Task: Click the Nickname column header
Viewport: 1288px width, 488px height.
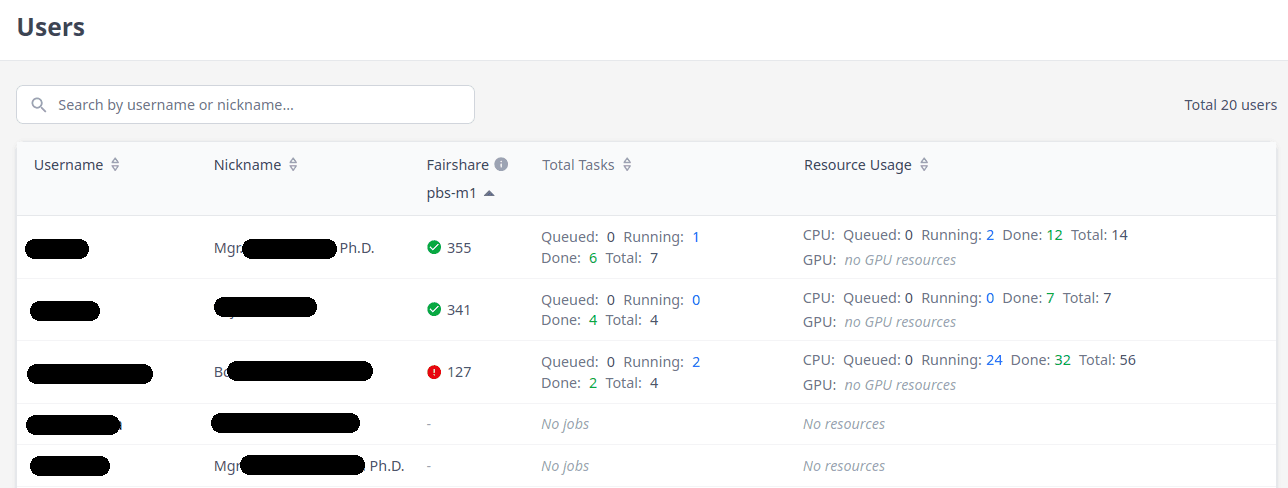Action: [x=247, y=165]
